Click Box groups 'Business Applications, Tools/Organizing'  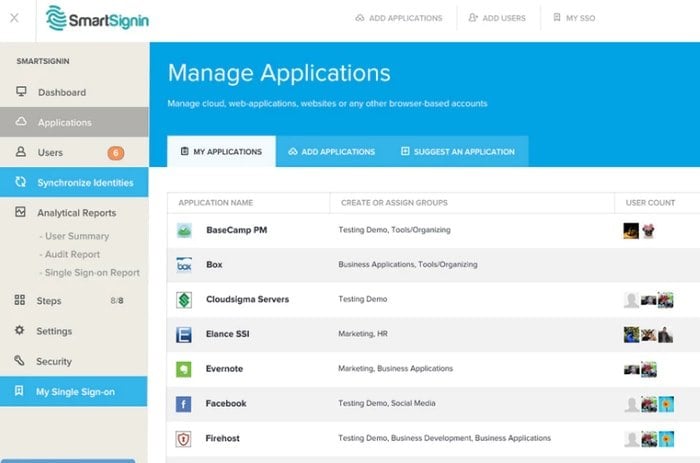pos(408,264)
